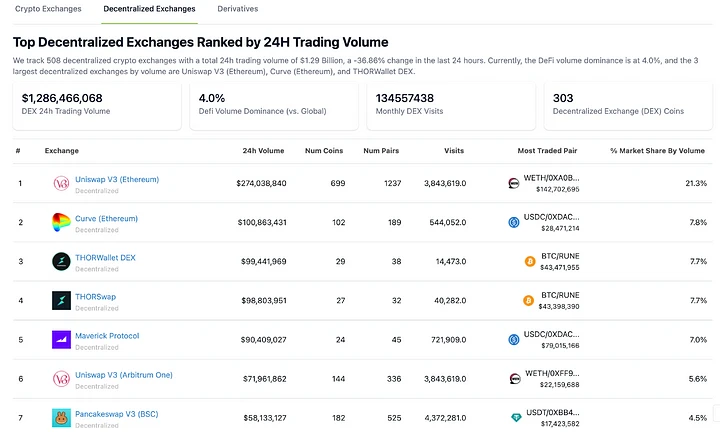This screenshot has width=720, height=432.
Task: Open the Curve (Ethereum) exchange link
Action: click(x=107, y=219)
